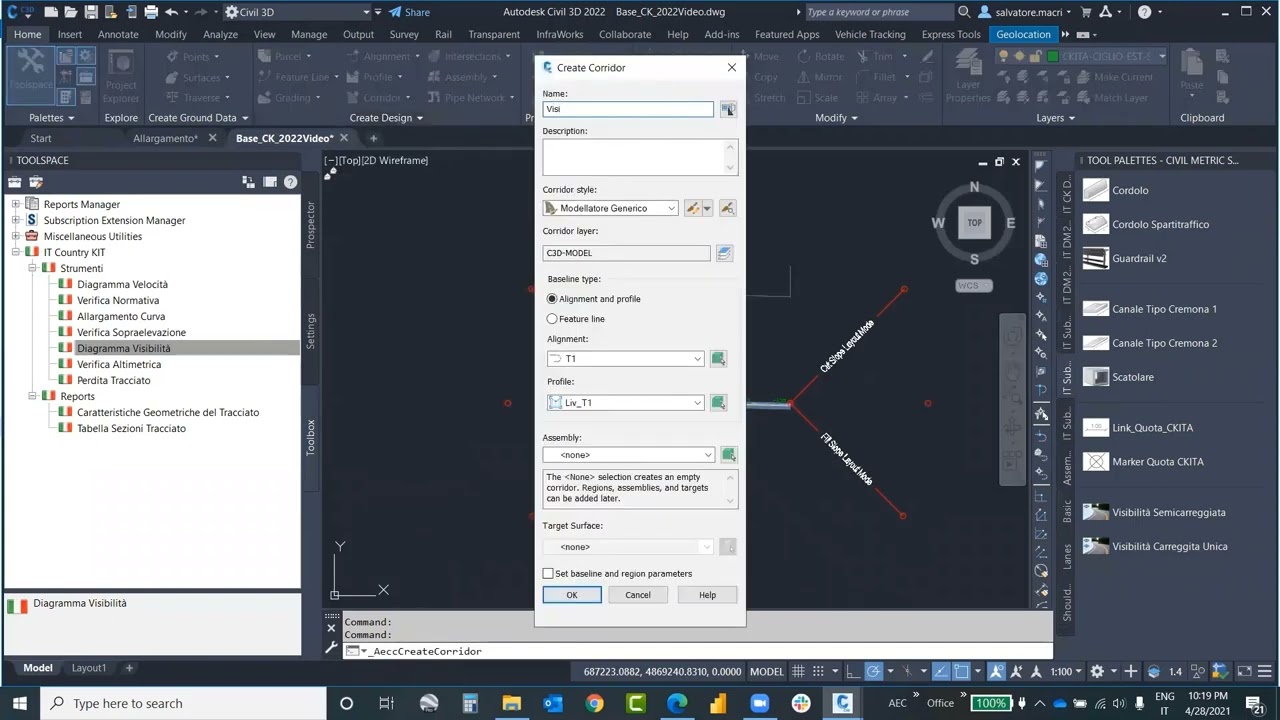This screenshot has width=1280, height=720.
Task: Open the Insert ribbon tab
Action: pyautogui.click(x=70, y=34)
